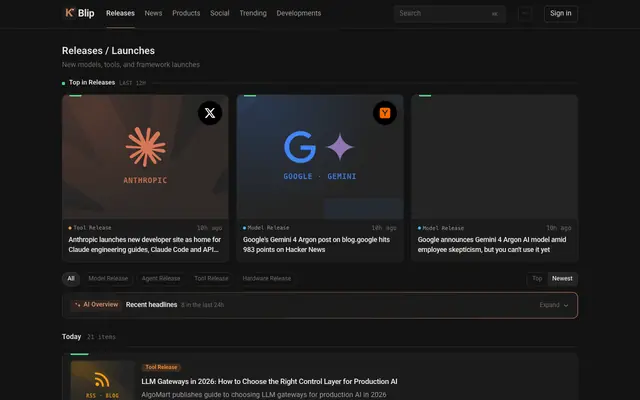Open Gemini 4 Argon Hacker News headline
The image size is (640, 400).
coord(316,244)
